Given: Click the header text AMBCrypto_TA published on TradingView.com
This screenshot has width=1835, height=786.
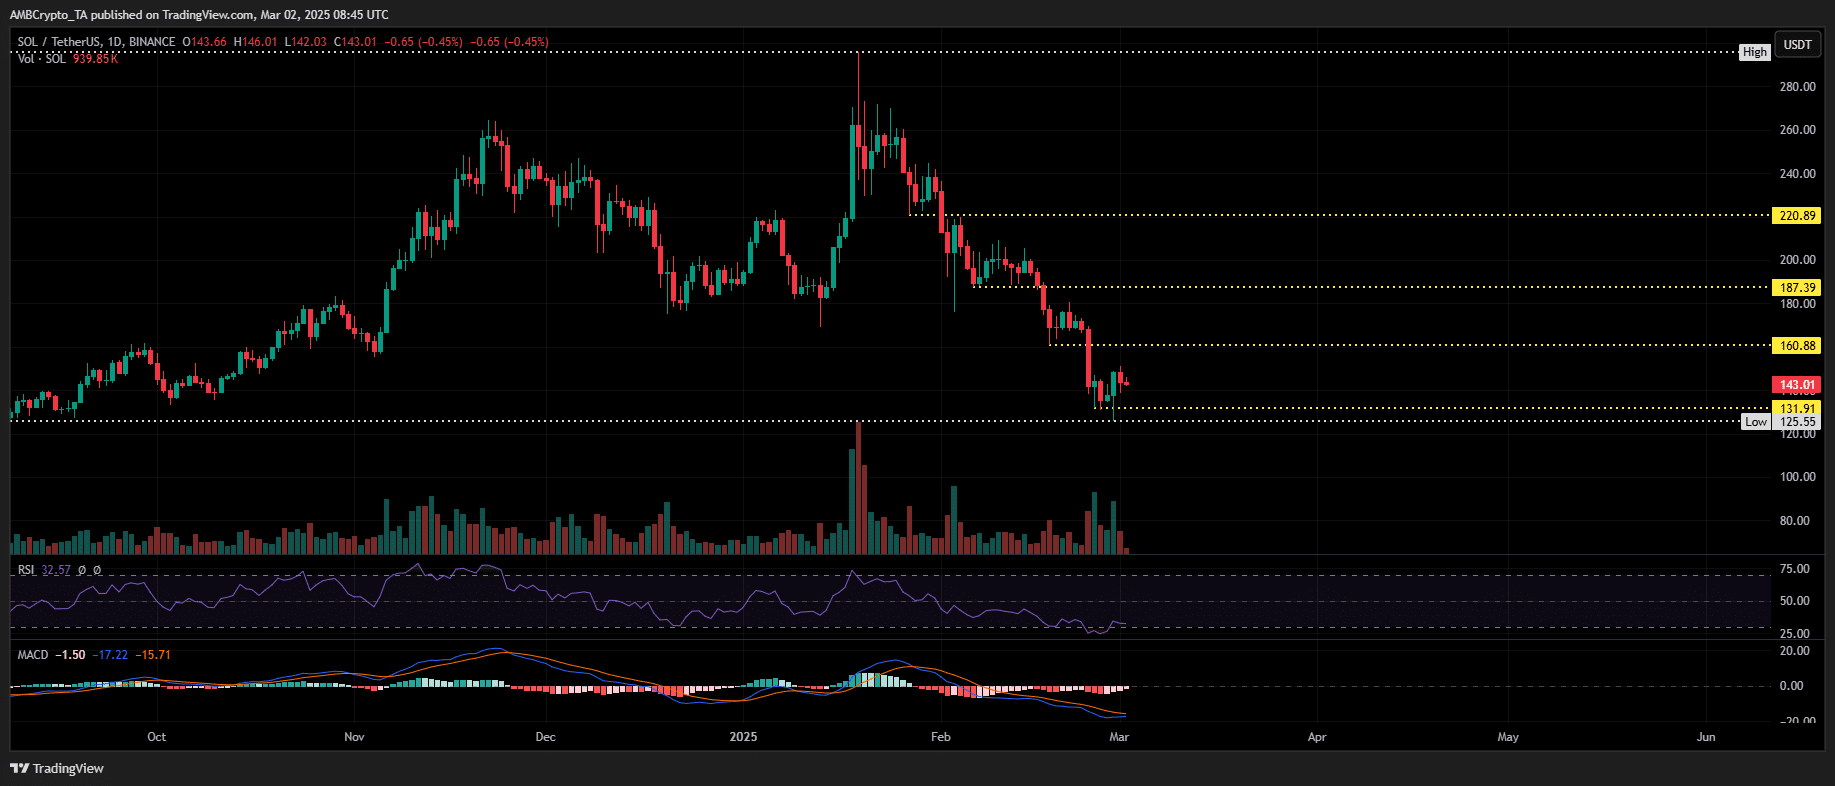Looking at the screenshot, I should (131, 15).
